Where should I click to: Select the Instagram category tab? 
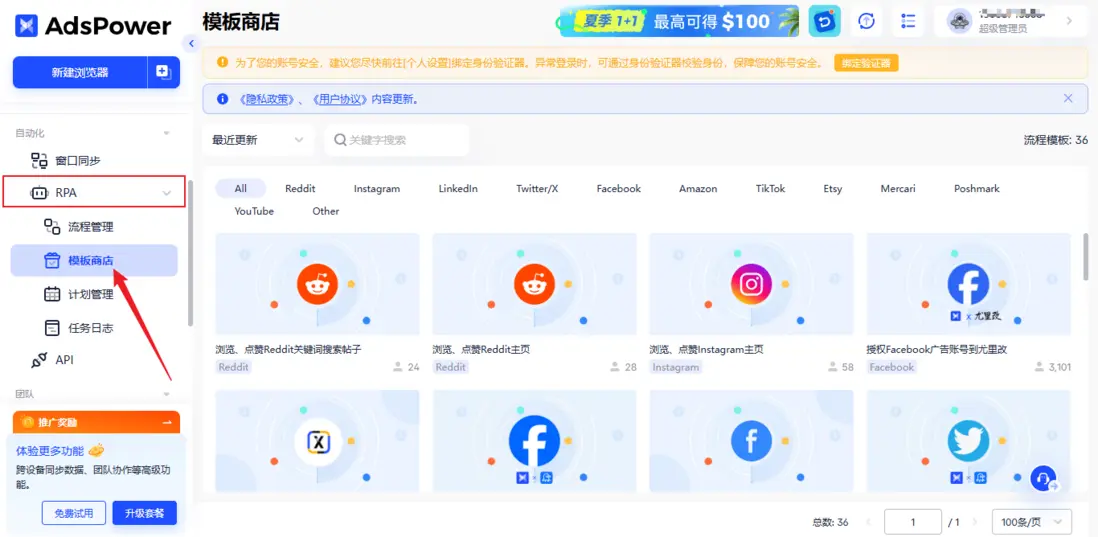click(x=377, y=188)
